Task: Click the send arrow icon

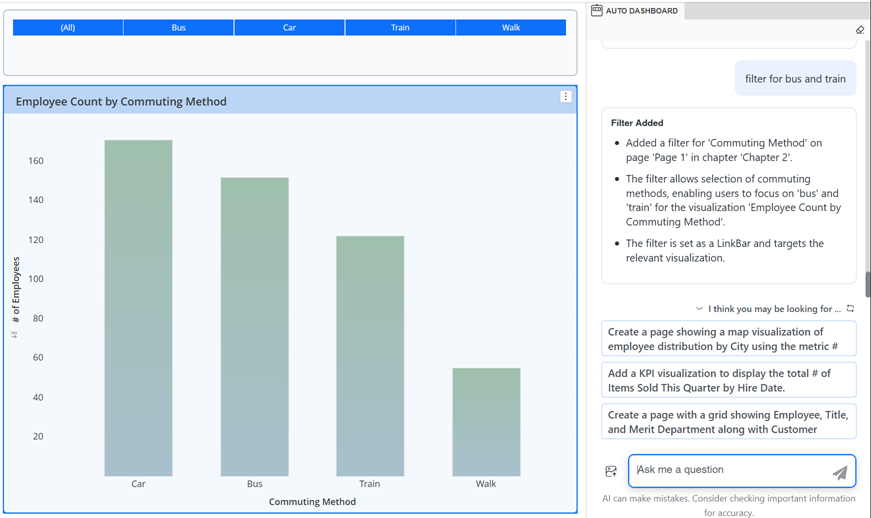Action: 840,472
